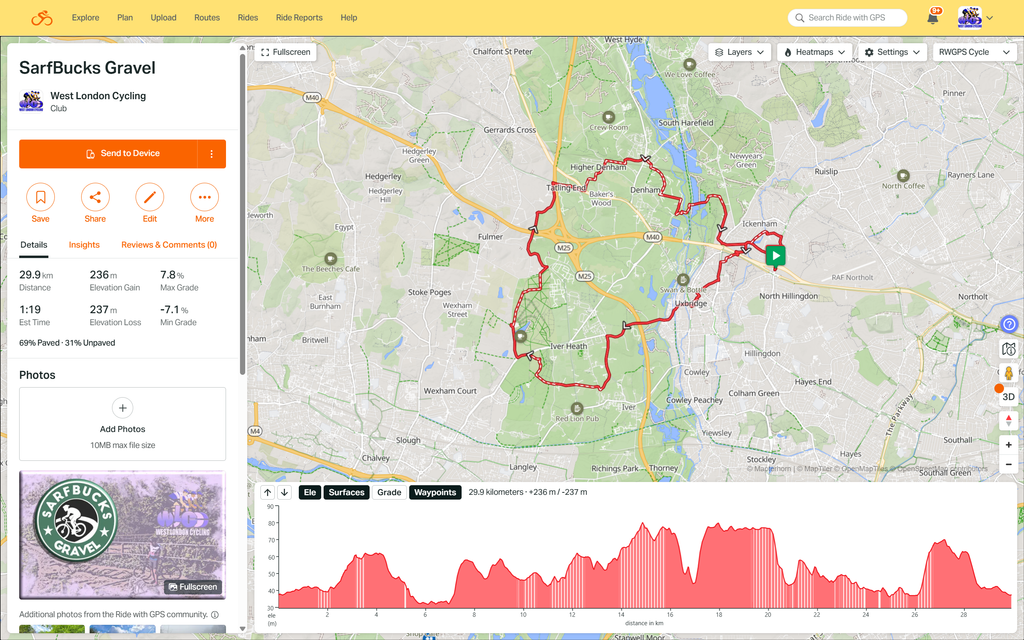Toggle Waypoints on the elevation graph
This screenshot has width=1024, height=640.
[x=435, y=492]
